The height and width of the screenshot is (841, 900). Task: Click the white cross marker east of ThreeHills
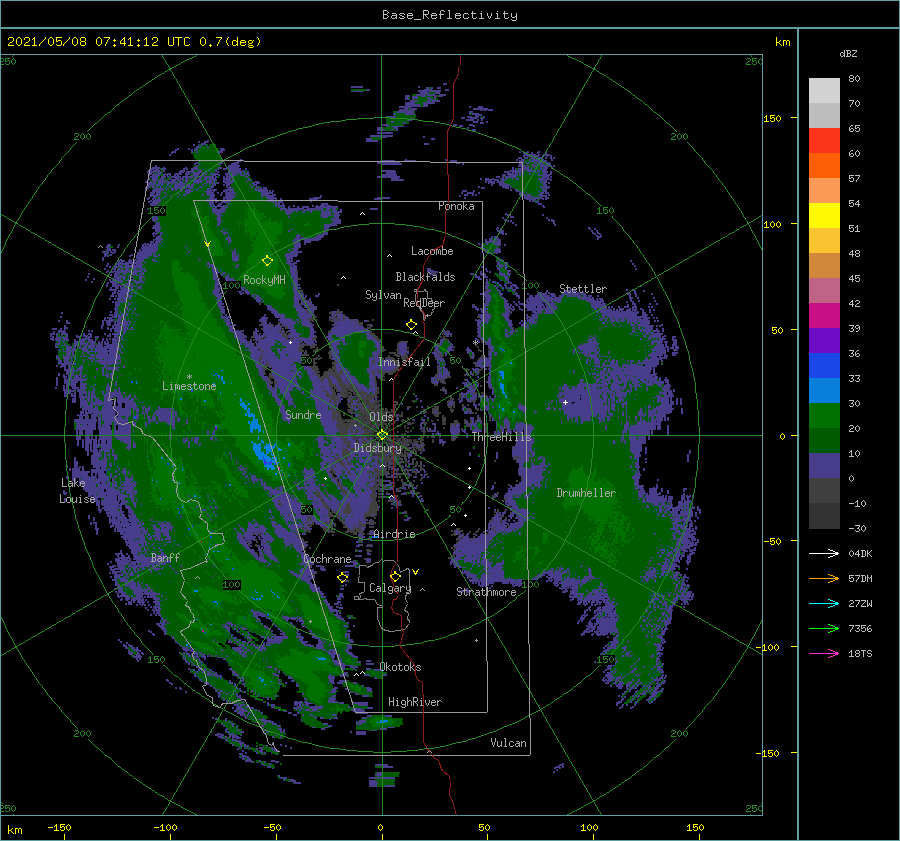coord(565,402)
